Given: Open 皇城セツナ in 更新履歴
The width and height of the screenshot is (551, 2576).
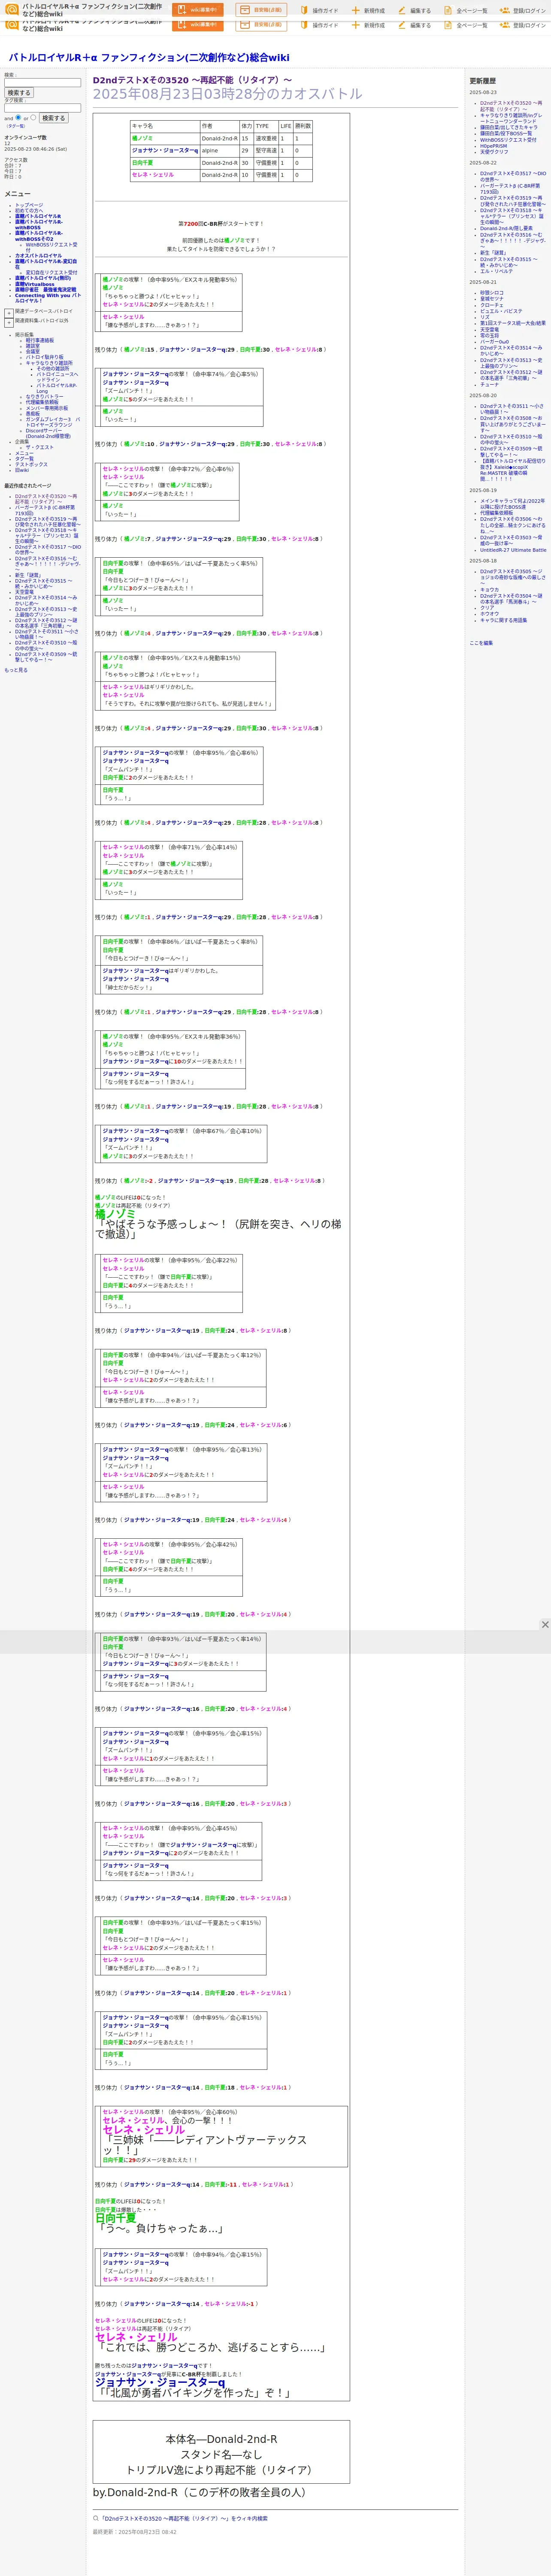Looking at the screenshot, I should point(492,299).
